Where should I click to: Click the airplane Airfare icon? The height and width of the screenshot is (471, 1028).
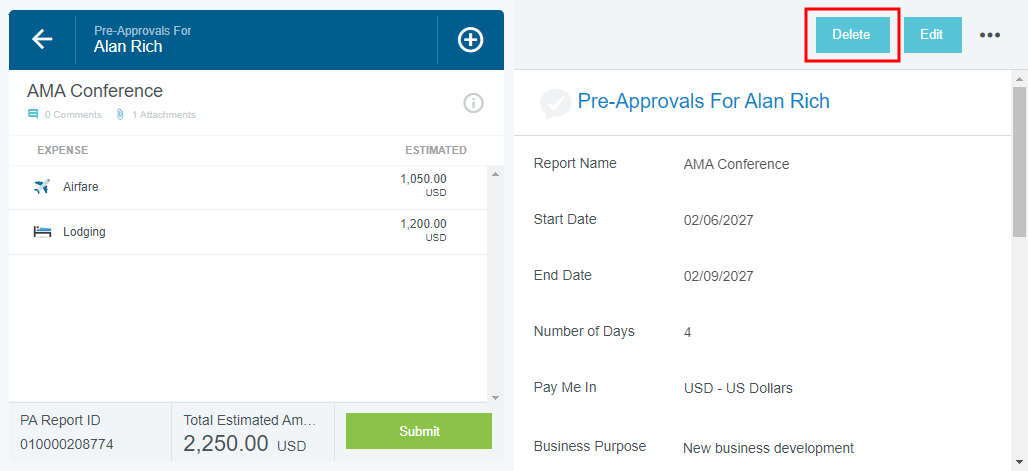coord(42,187)
